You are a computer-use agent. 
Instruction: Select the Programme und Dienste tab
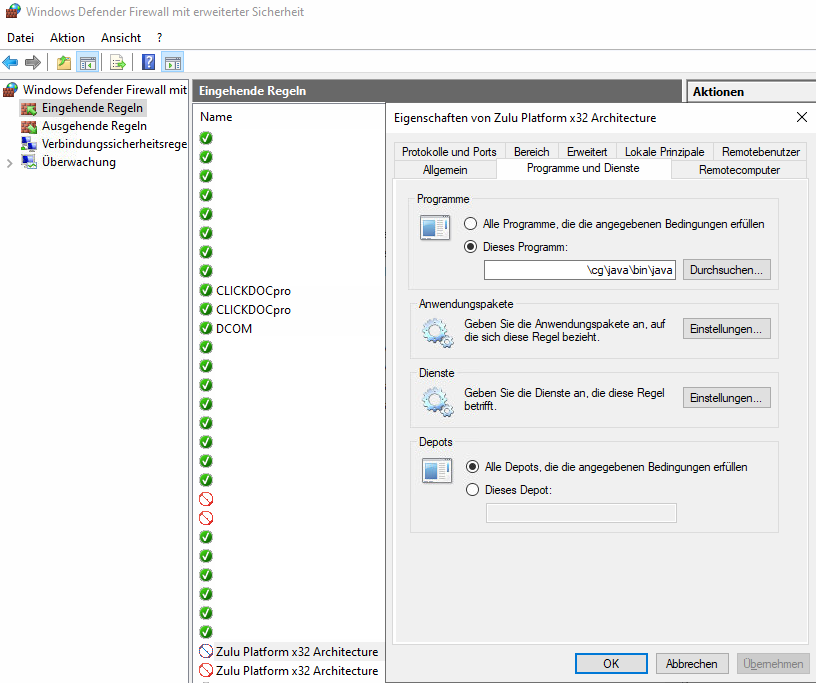pyautogui.click(x=583, y=169)
